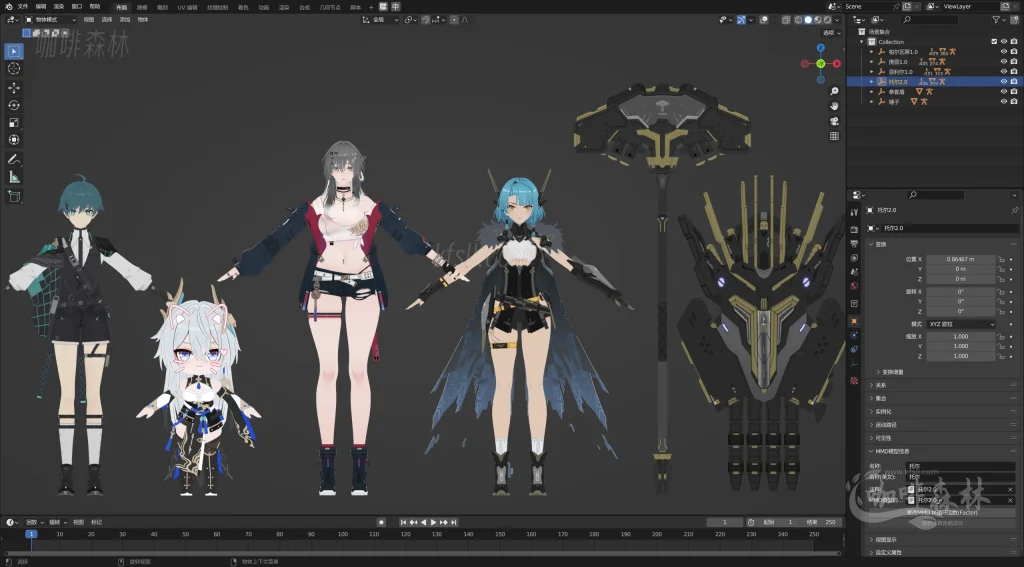This screenshot has height=567, width=1024.
Task: Click the zoom magnifier viewport button
Action: [834, 91]
